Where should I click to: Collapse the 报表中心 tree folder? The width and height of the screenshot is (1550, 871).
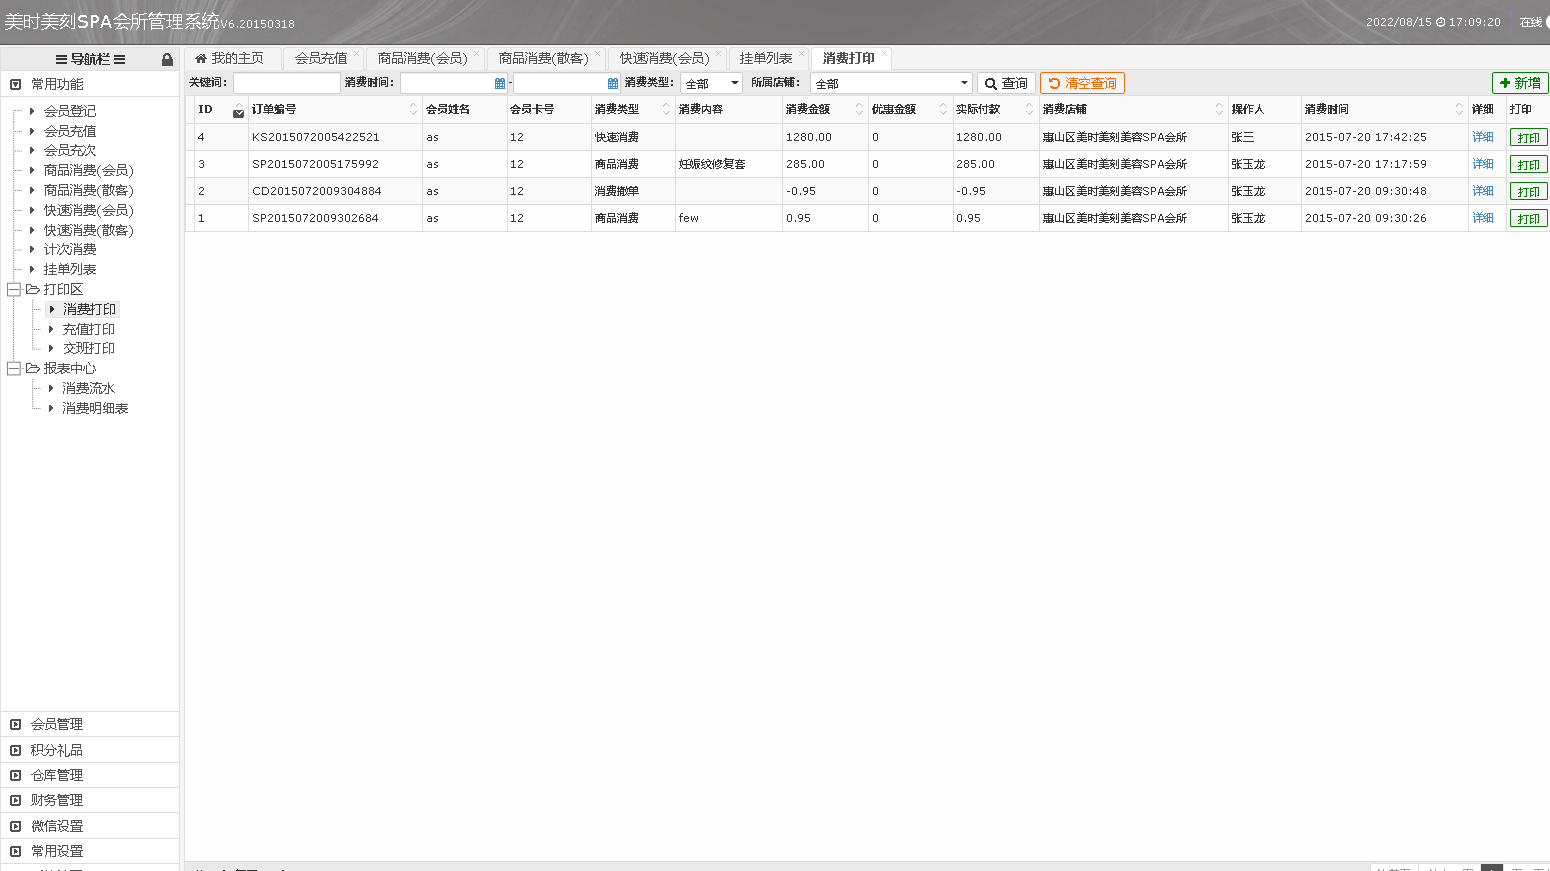click(14, 368)
